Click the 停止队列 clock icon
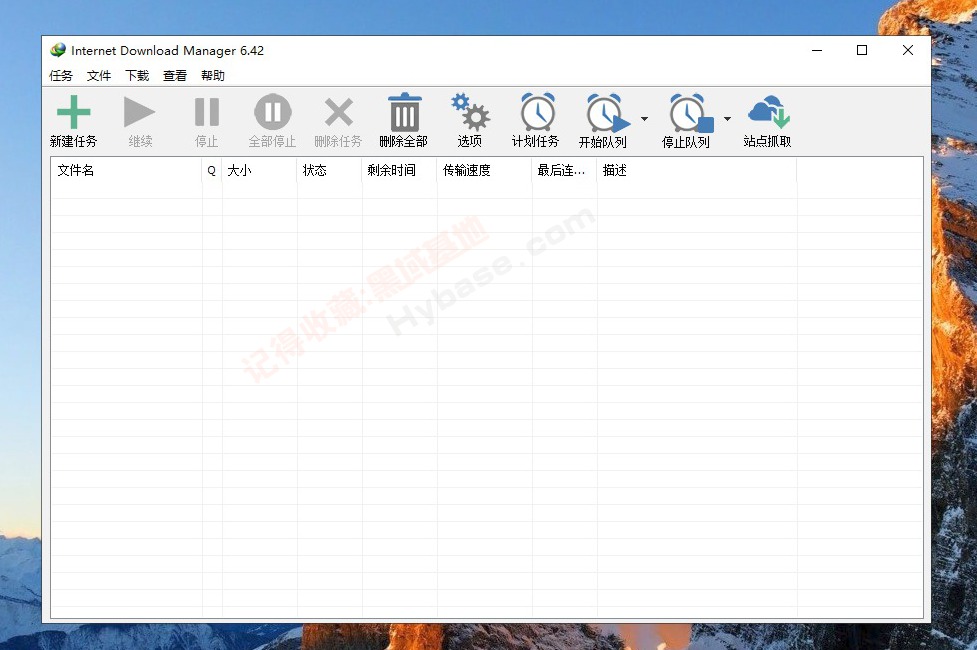This screenshot has height=650, width=977. (x=690, y=113)
